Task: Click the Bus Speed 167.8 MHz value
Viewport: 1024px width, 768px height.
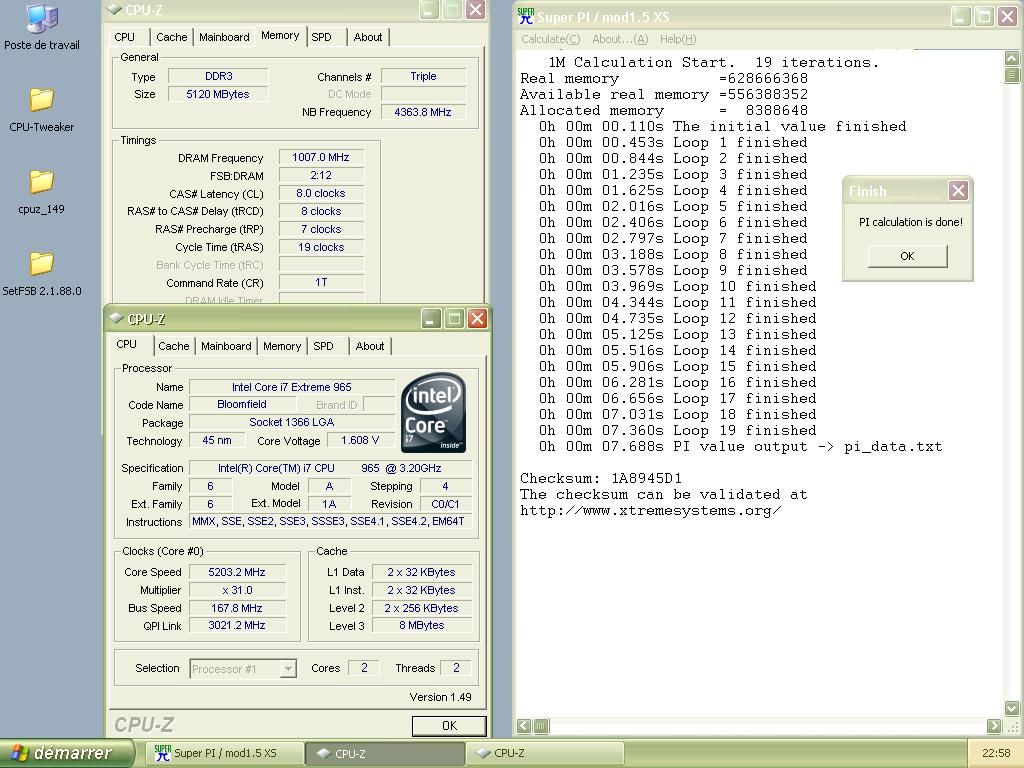Action: (237, 608)
